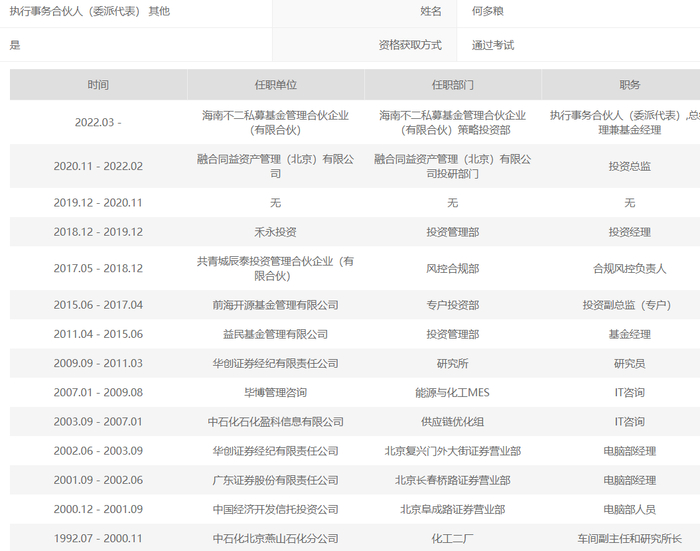Click department 供应链优化组

pyautogui.click(x=453, y=422)
